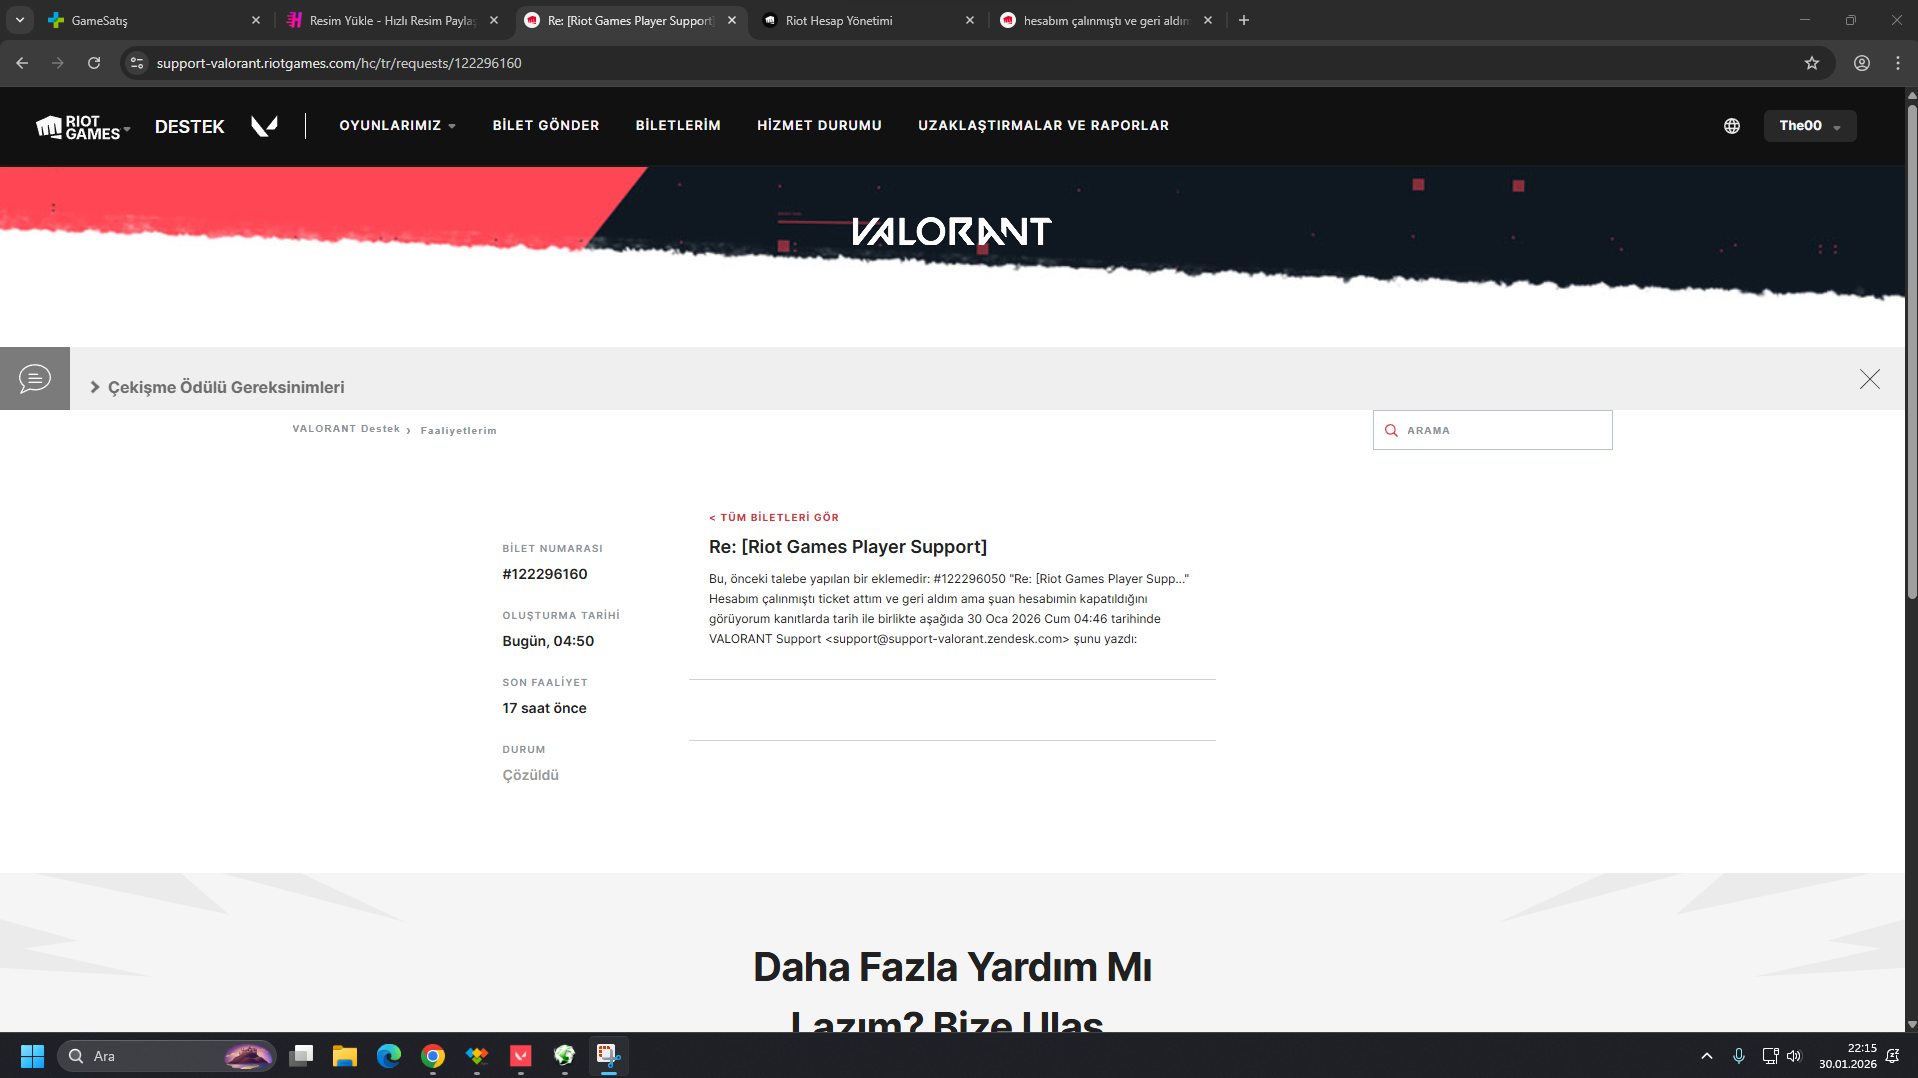This screenshot has height=1078, width=1918.
Task: Open the network display tray icon
Action: coord(1770,1056)
